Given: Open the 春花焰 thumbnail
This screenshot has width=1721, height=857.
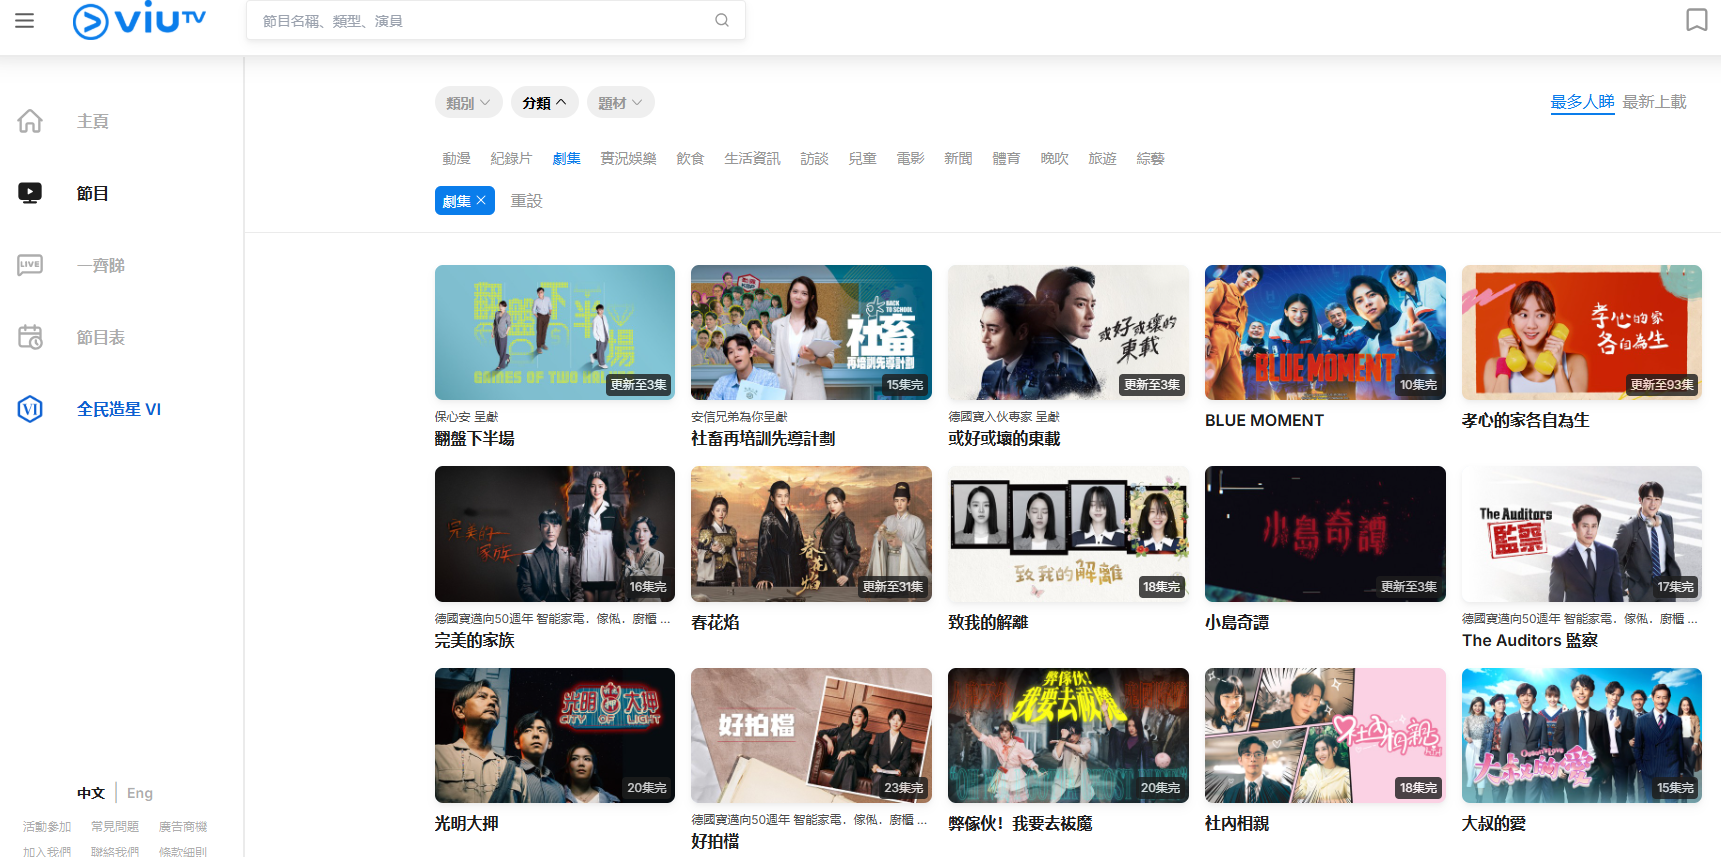Looking at the screenshot, I should click(811, 534).
